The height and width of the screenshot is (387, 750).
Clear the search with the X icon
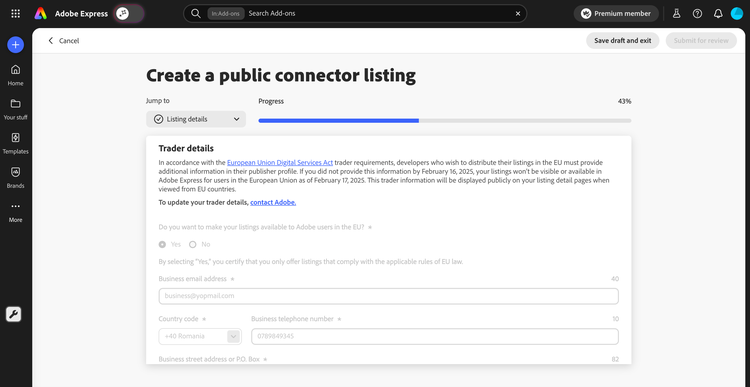click(518, 13)
